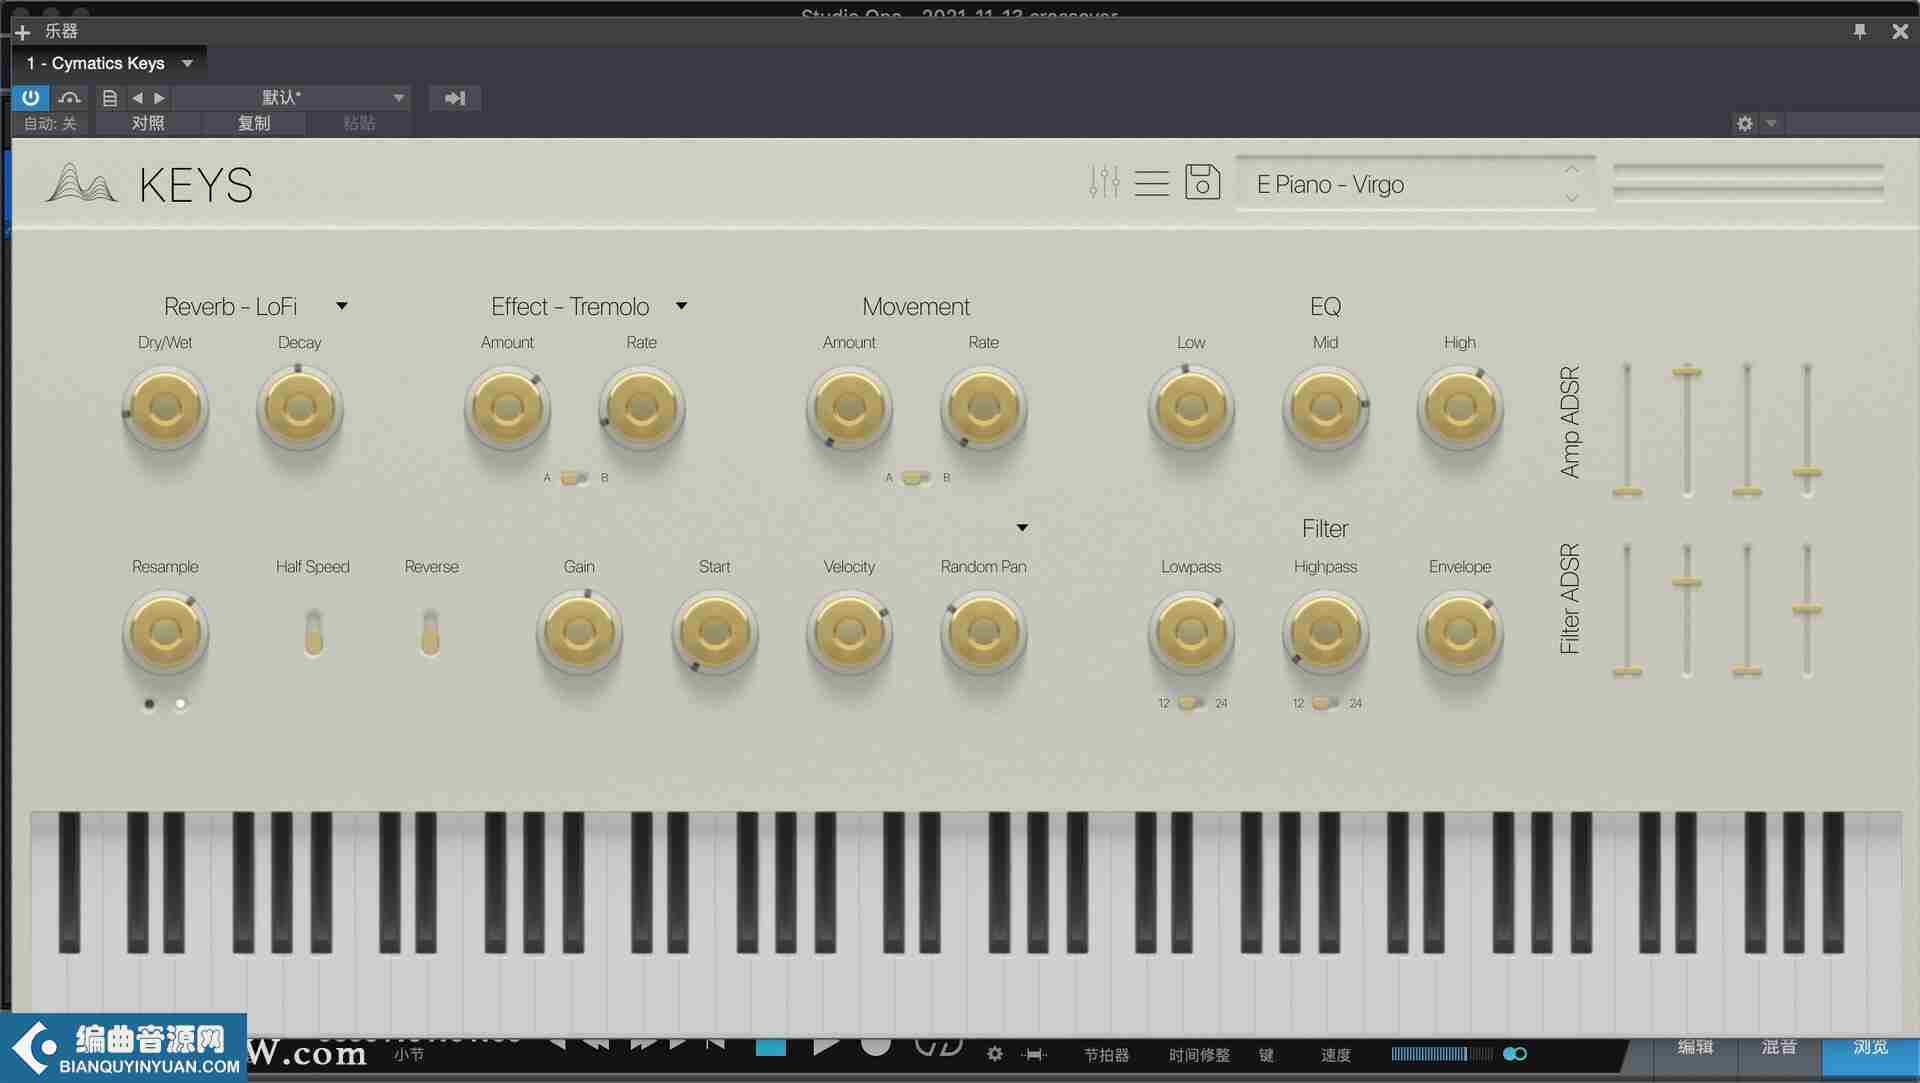The image size is (1920, 1083).
Task: Open the preset list menu icon in KEYS
Action: coord(1152,183)
